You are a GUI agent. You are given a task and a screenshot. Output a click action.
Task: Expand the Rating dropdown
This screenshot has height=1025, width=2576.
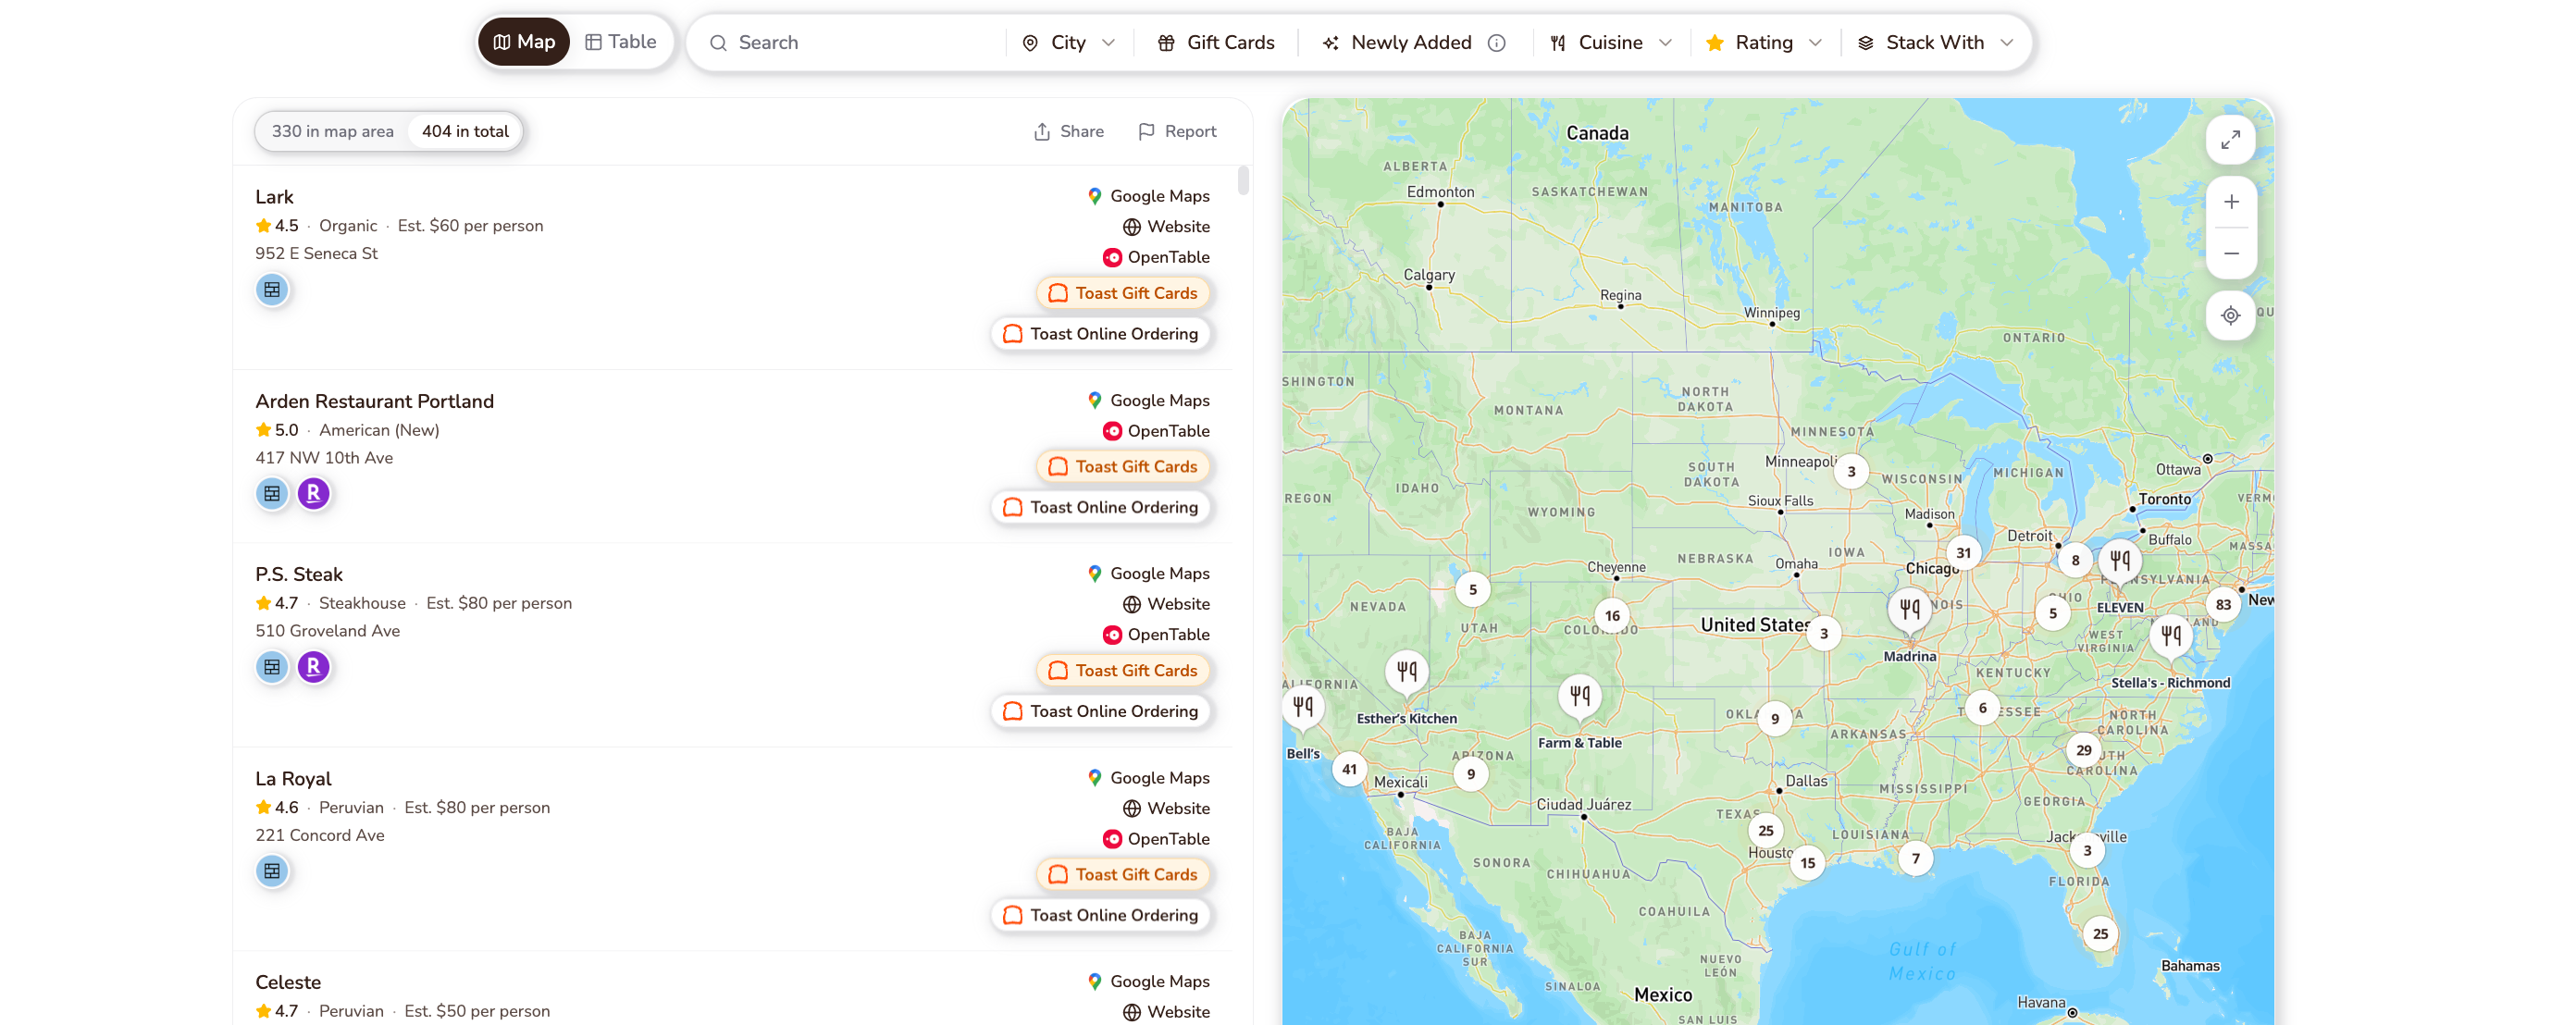pyautogui.click(x=1764, y=43)
